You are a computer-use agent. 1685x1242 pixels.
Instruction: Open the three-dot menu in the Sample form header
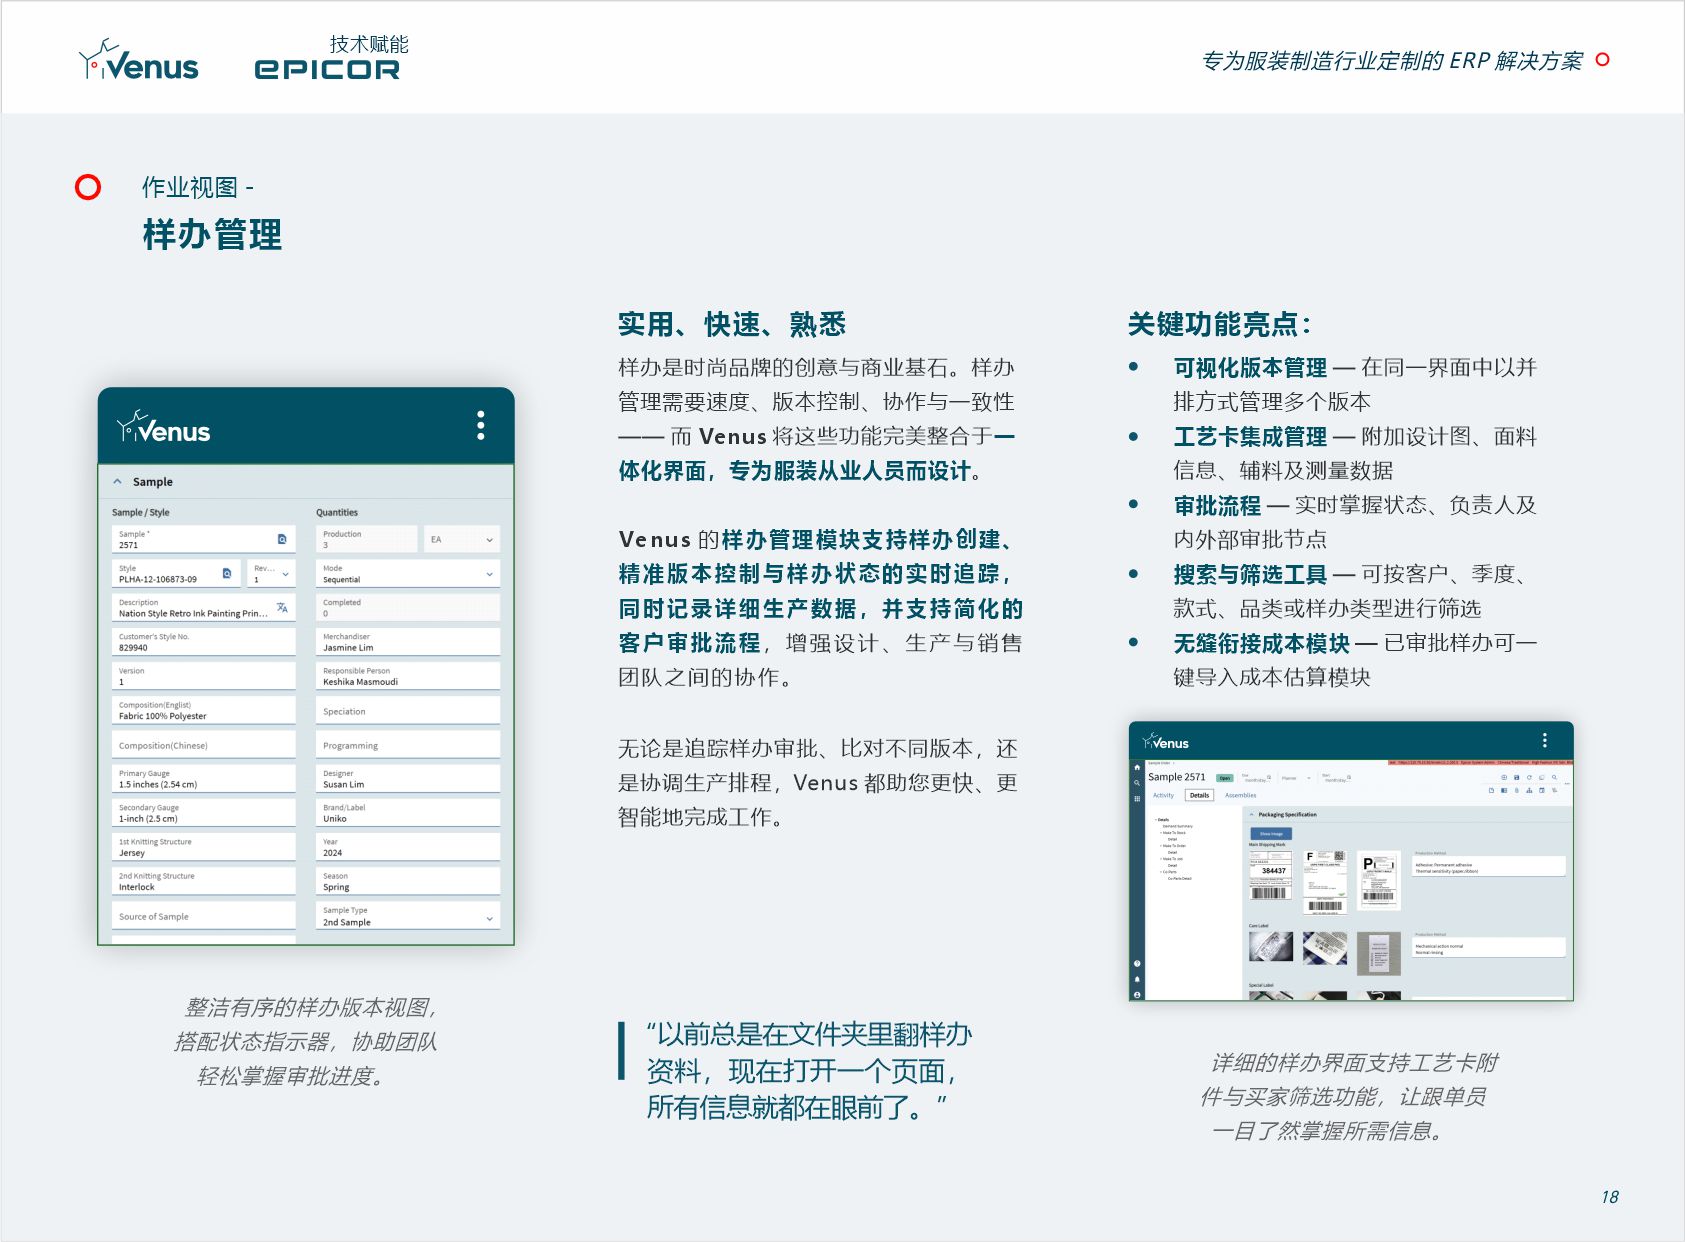[x=481, y=426]
